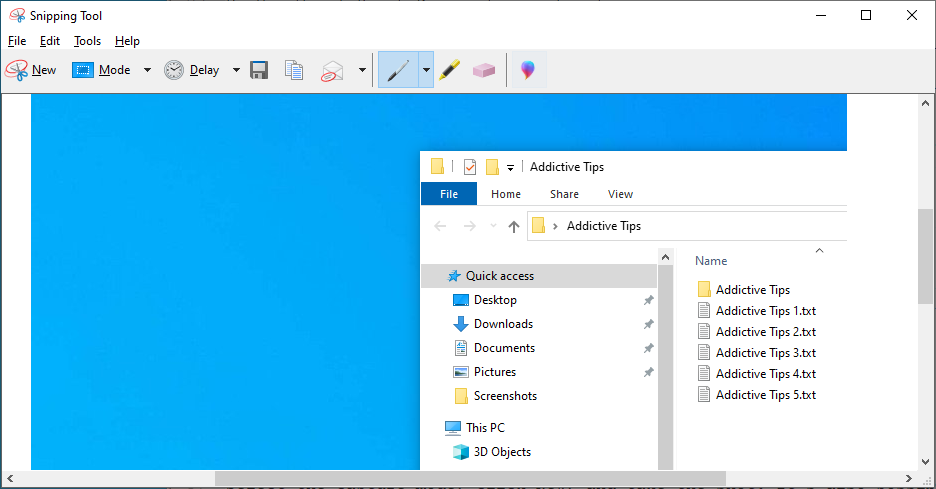Image resolution: width=936 pixels, height=489 pixels.
Task: Click the scroll up arrow of Snipping Tool
Action: (925, 103)
